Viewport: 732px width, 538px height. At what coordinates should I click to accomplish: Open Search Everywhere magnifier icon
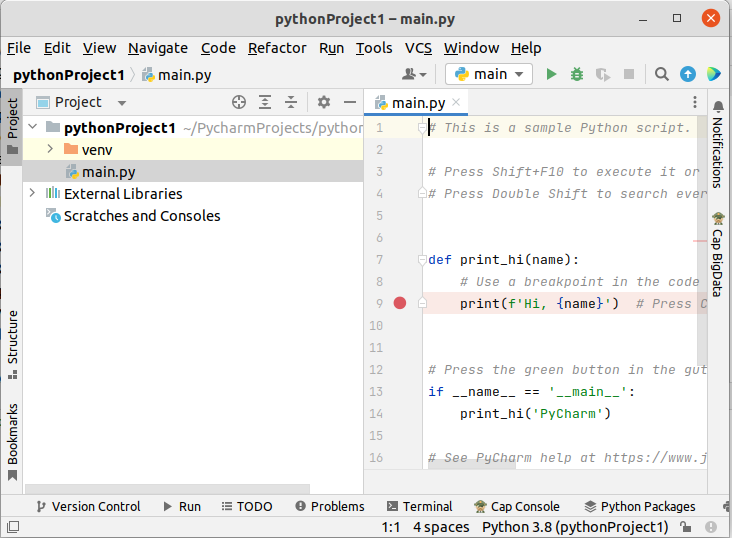[661, 74]
